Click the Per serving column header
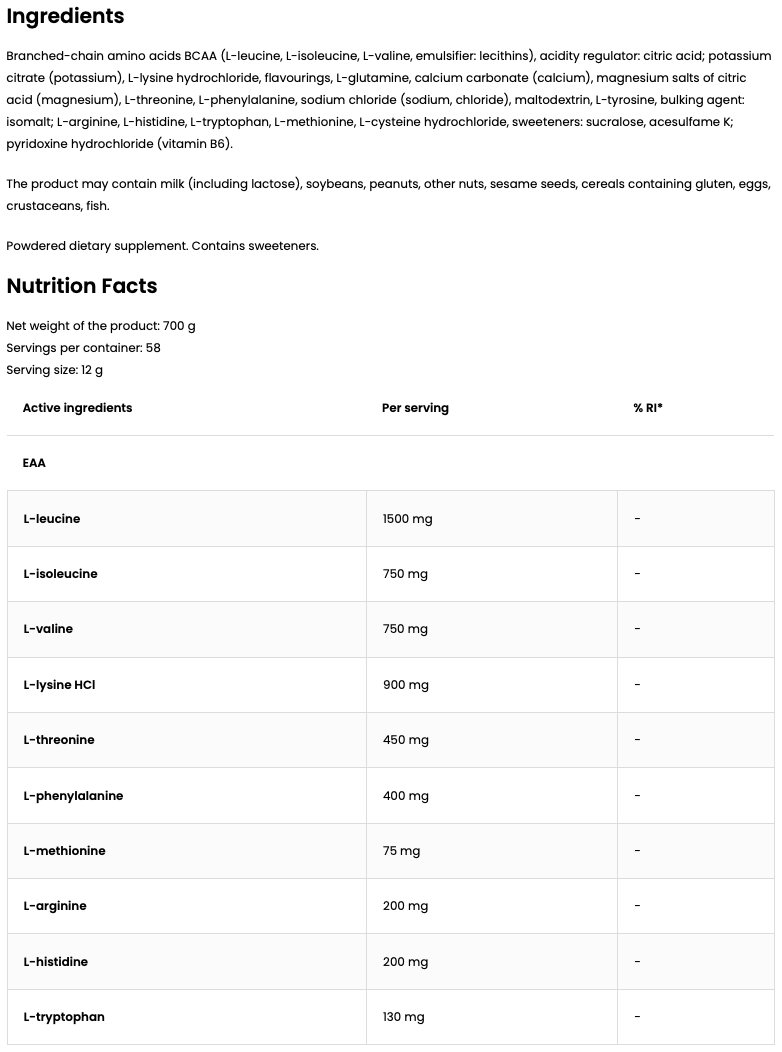This screenshot has width=782, height=1052. (x=415, y=408)
